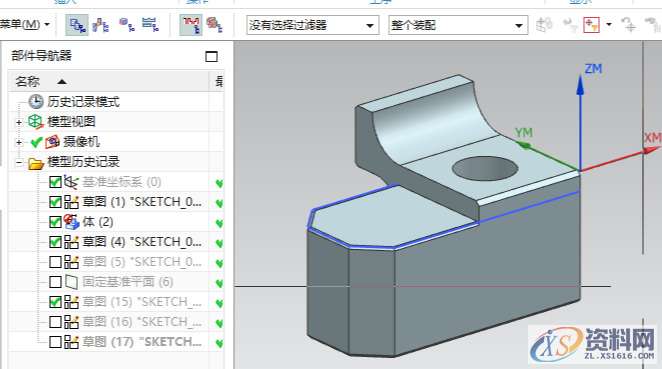662x369 pixels.
Task: Open the 没有选择过滤器 dropdown
Action: coord(313,25)
